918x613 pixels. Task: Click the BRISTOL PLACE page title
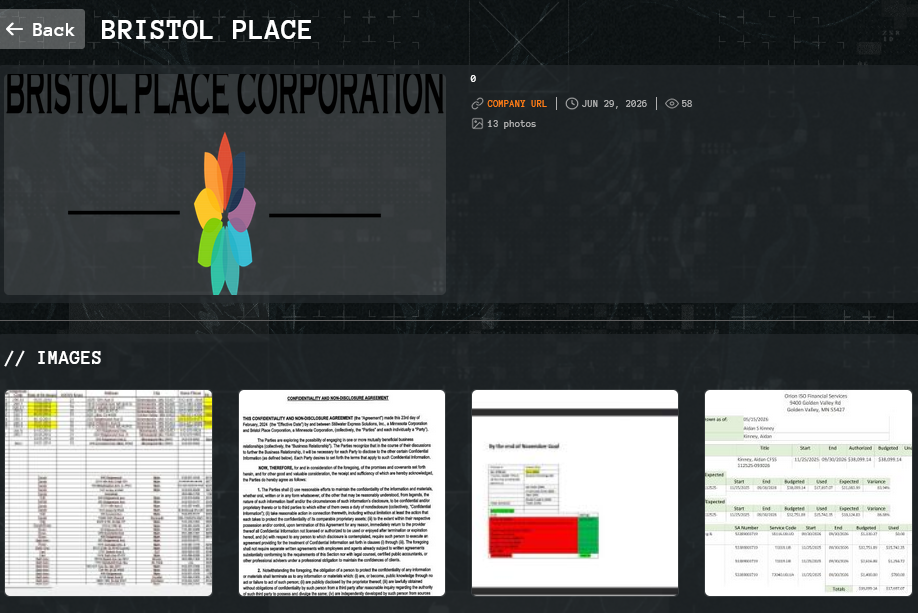(x=206, y=30)
